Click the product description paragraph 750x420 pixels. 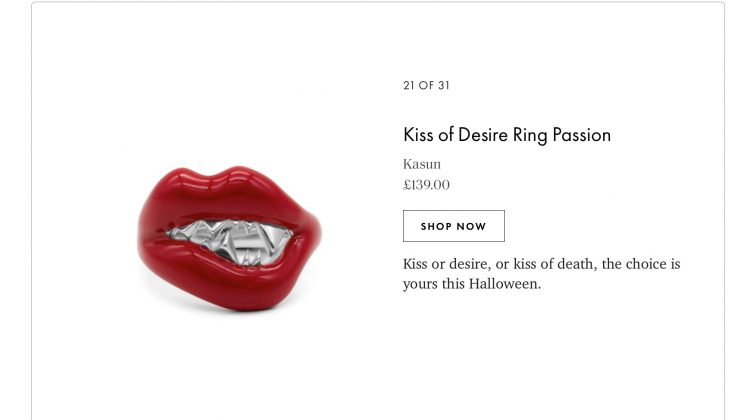click(541, 274)
